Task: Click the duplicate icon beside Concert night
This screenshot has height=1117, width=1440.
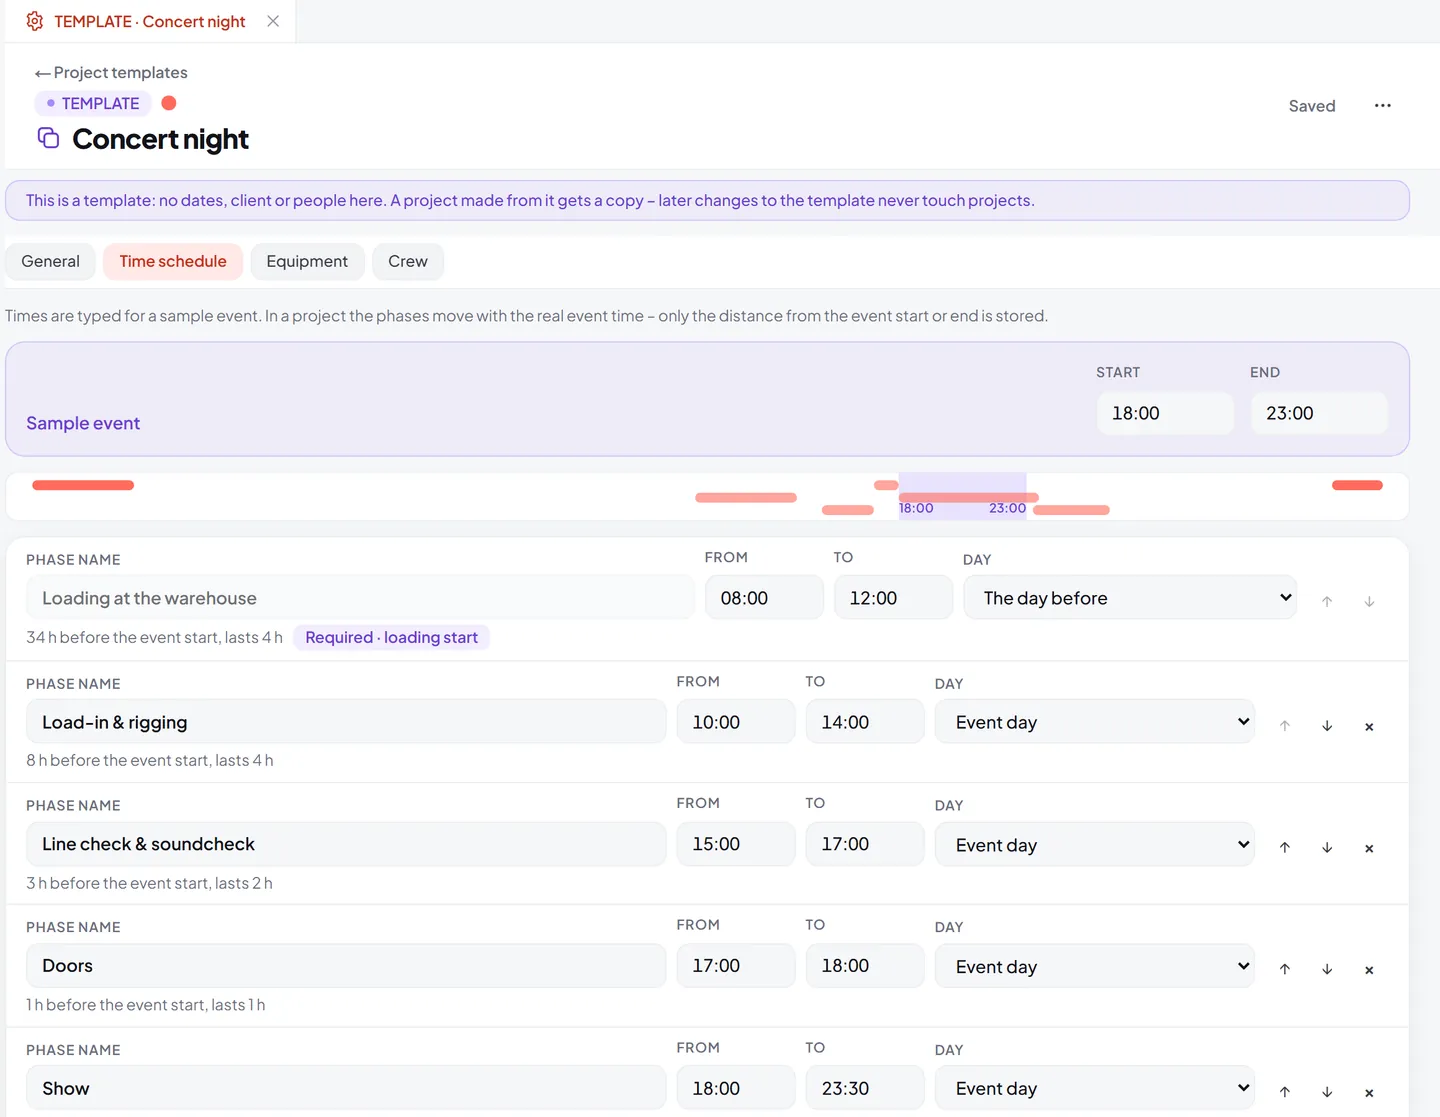Action: pyautogui.click(x=48, y=138)
